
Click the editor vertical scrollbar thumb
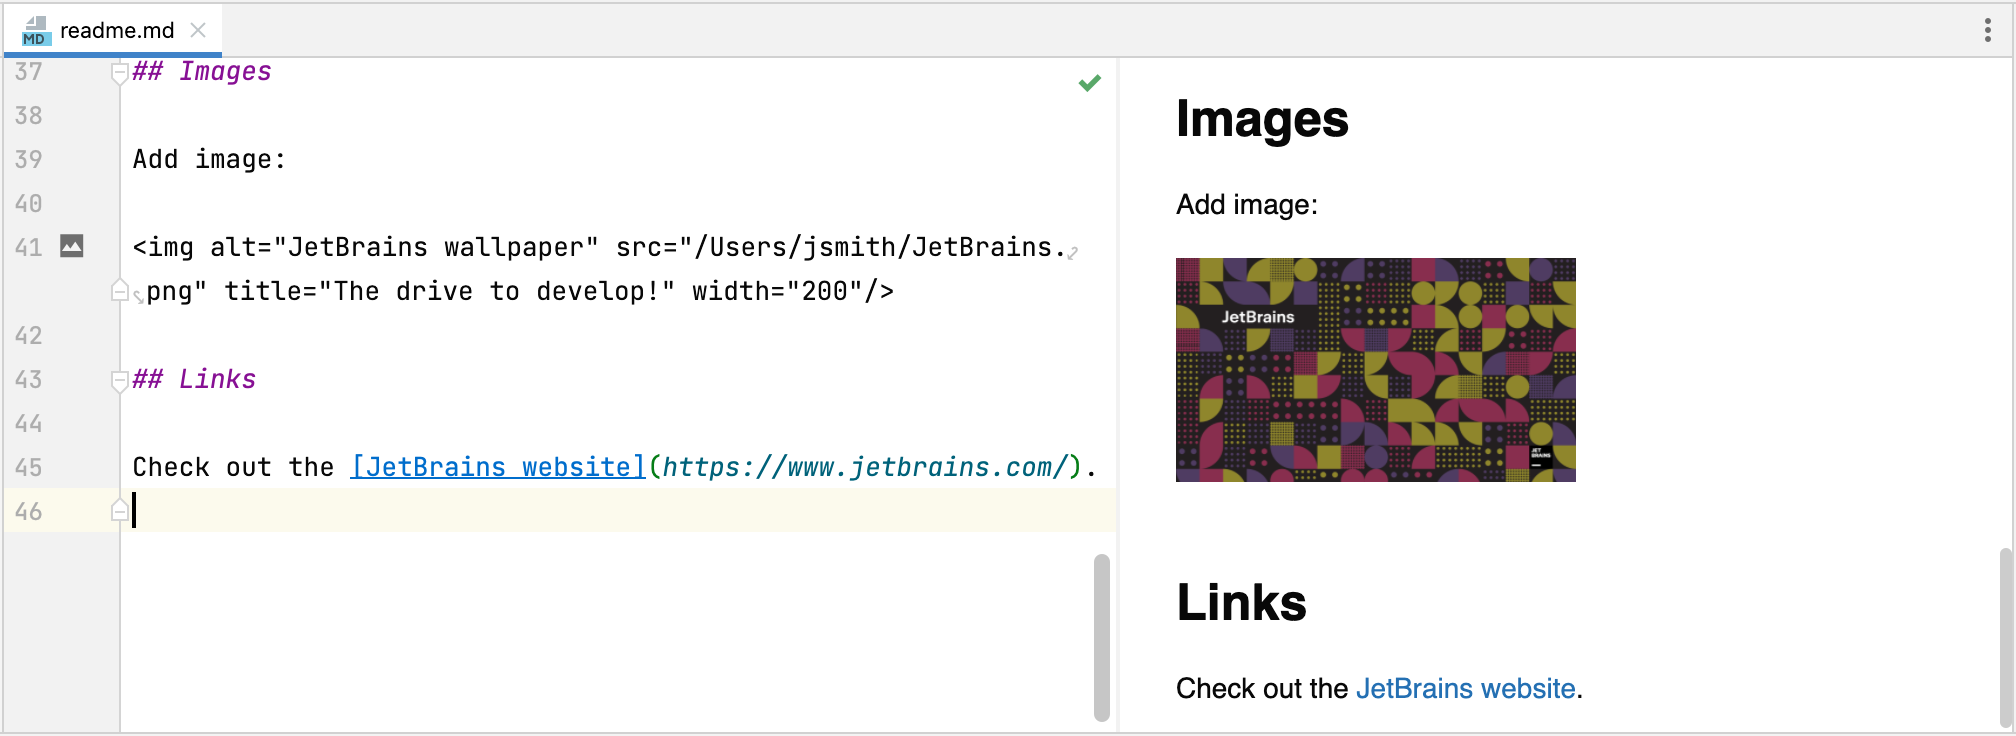pyautogui.click(x=1102, y=637)
